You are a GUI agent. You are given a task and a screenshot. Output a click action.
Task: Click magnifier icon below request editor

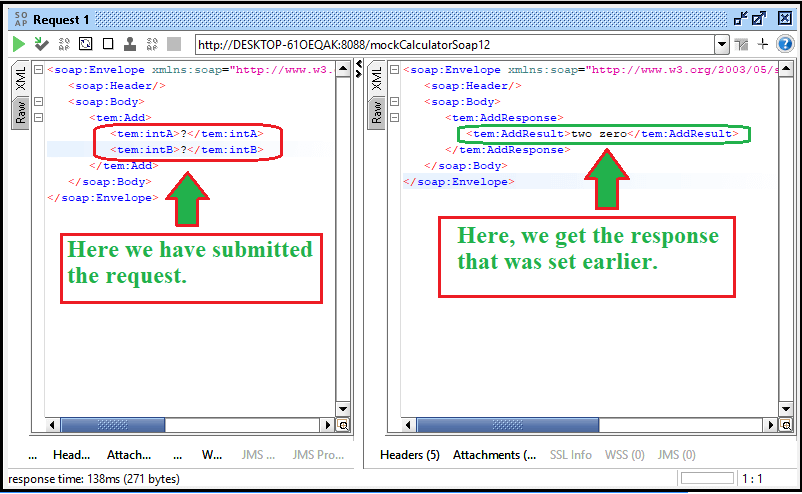[x=343, y=425]
